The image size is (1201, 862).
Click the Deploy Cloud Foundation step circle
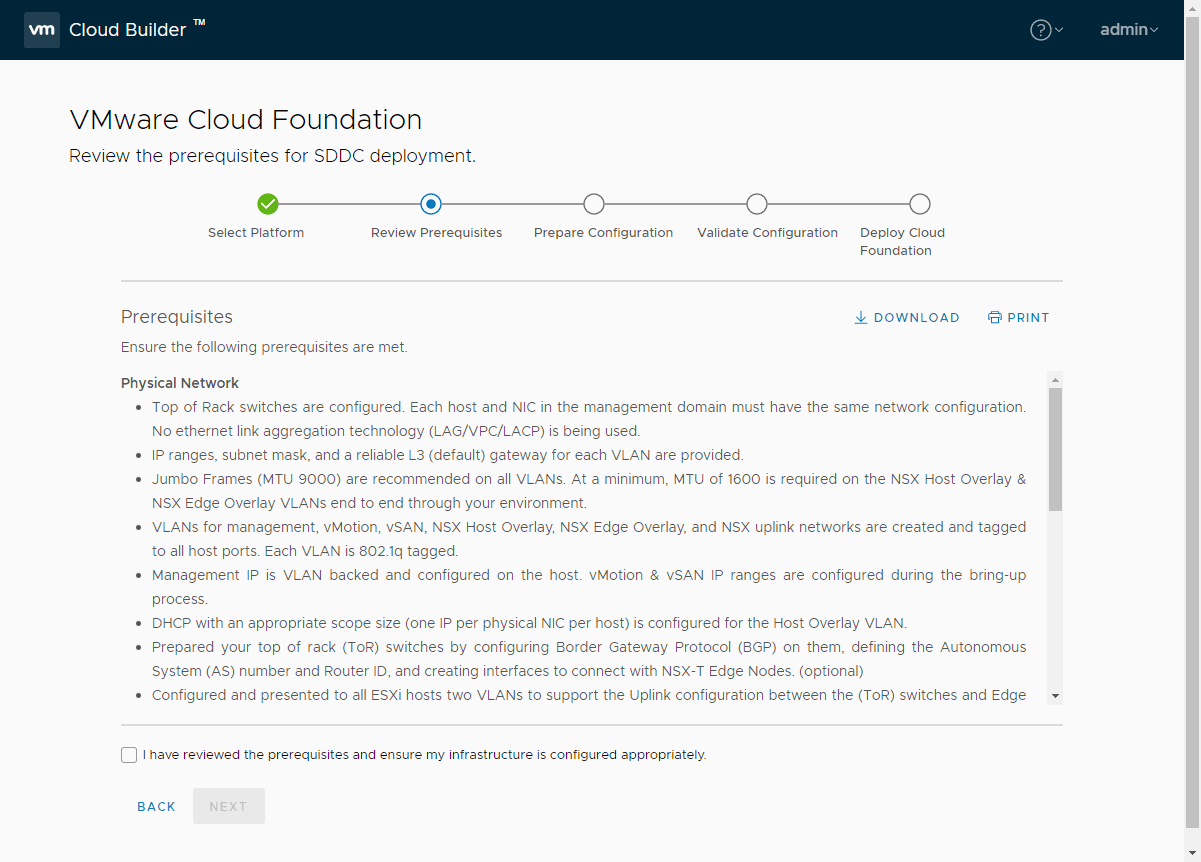coord(920,204)
